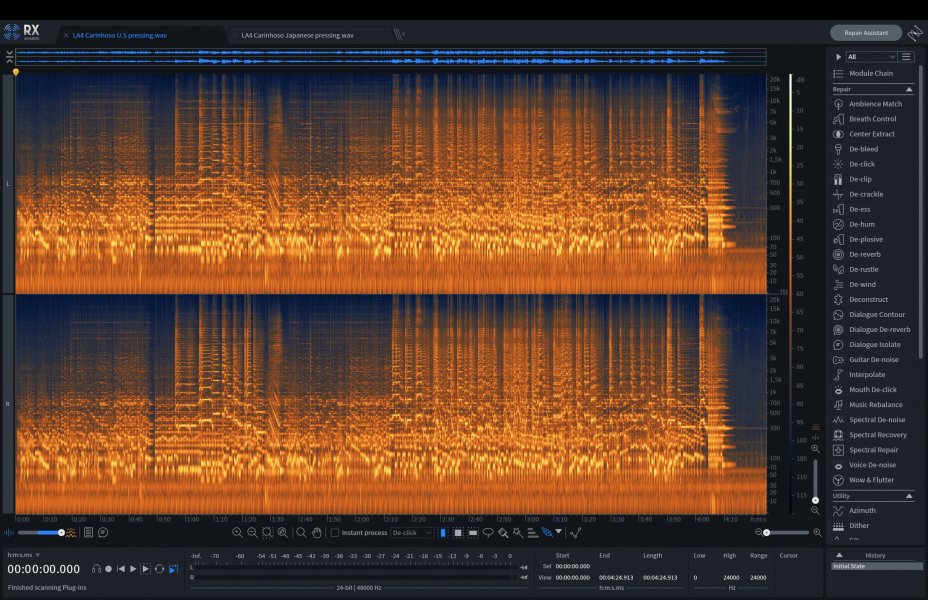The height and width of the screenshot is (600, 928).
Task: Toggle the frequency selection tool
Action: [x=473, y=533]
